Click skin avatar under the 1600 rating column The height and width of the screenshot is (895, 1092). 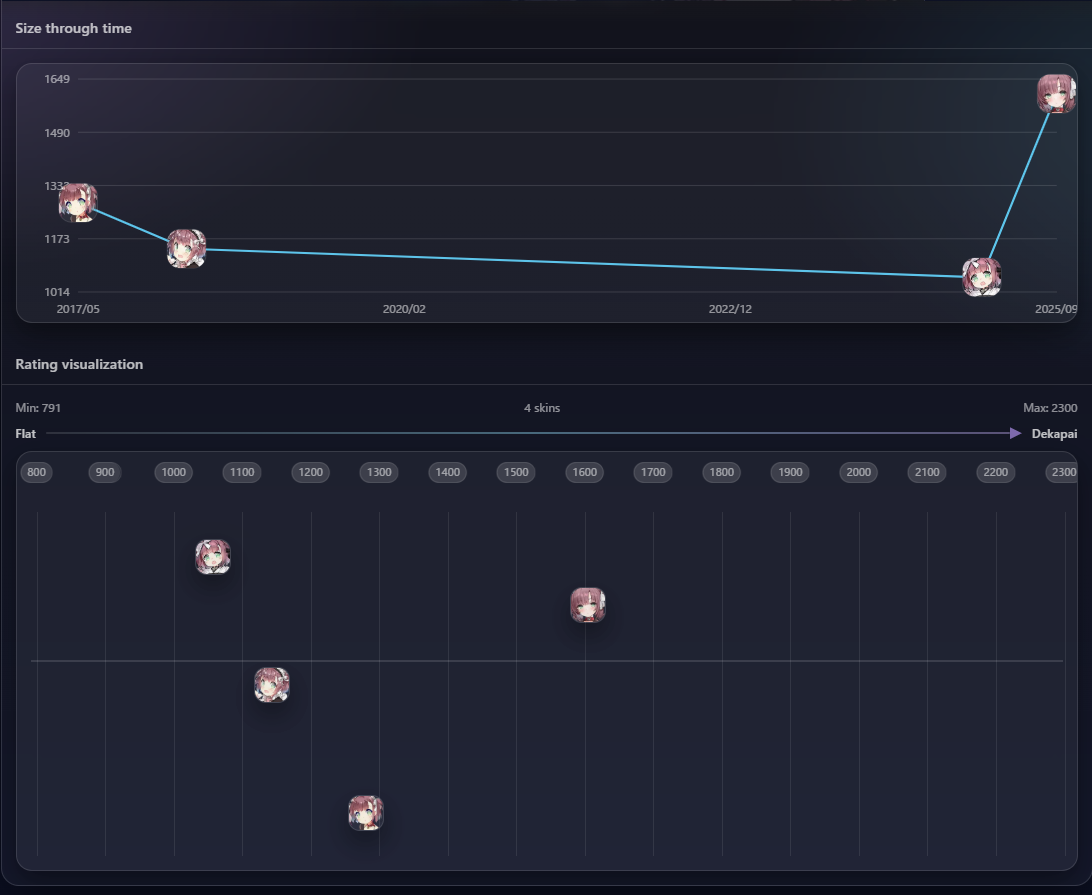click(x=588, y=605)
